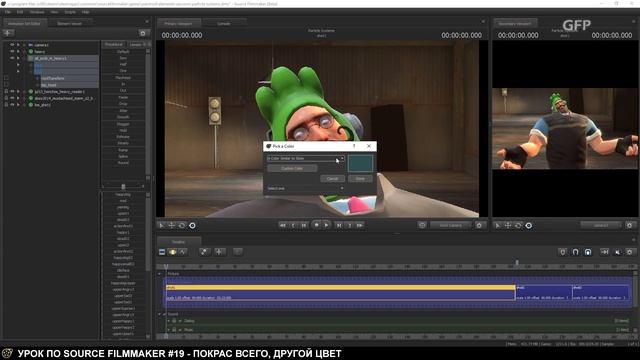Select the circle screen tool under primary viewport
640x360 pixels.
pyautogui.click(x=192, y=225)
